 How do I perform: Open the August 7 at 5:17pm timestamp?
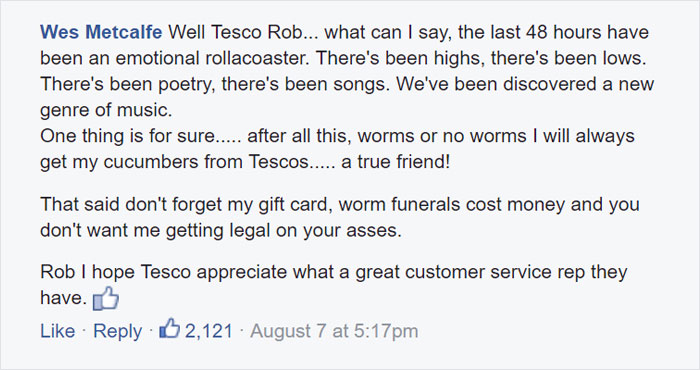(x=334, y=331)
